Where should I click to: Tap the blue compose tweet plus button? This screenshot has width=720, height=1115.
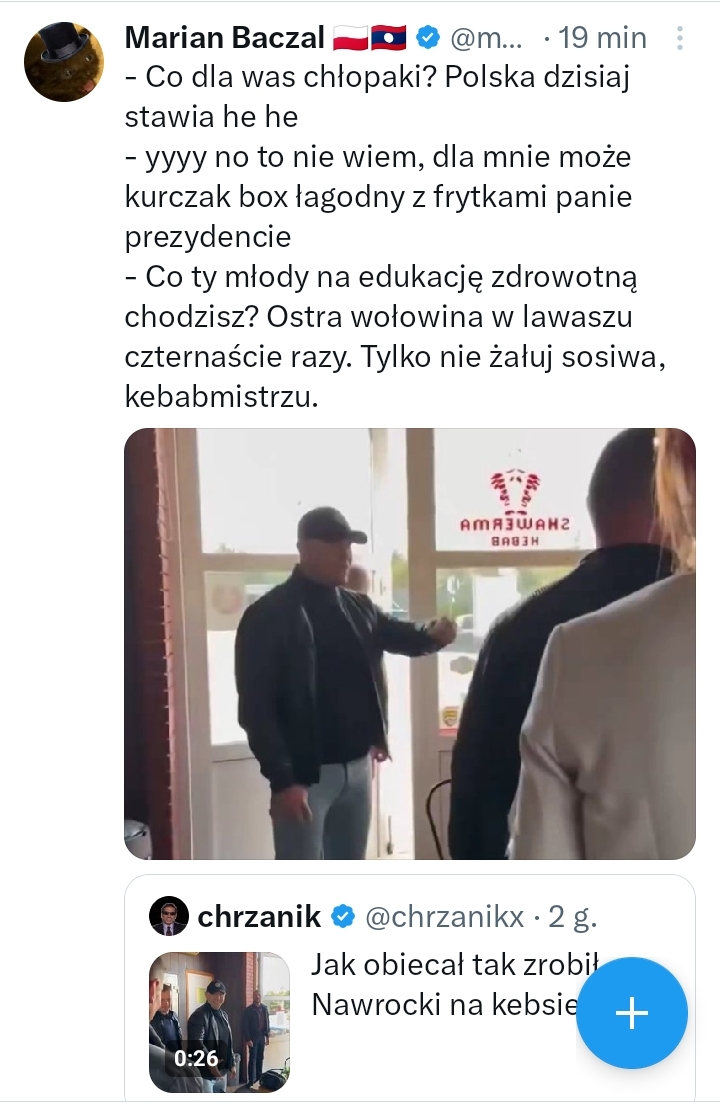[x=632, y=1013]
